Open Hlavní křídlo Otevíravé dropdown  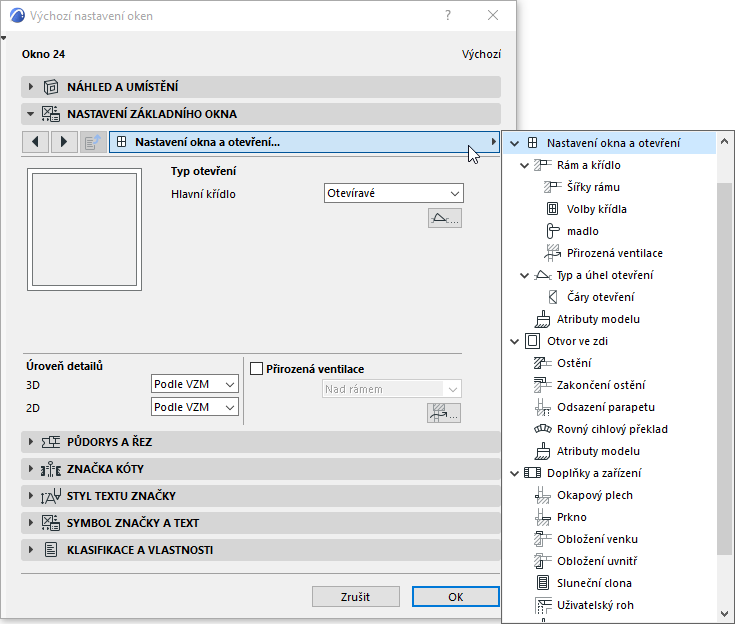[x=394, y=193]
